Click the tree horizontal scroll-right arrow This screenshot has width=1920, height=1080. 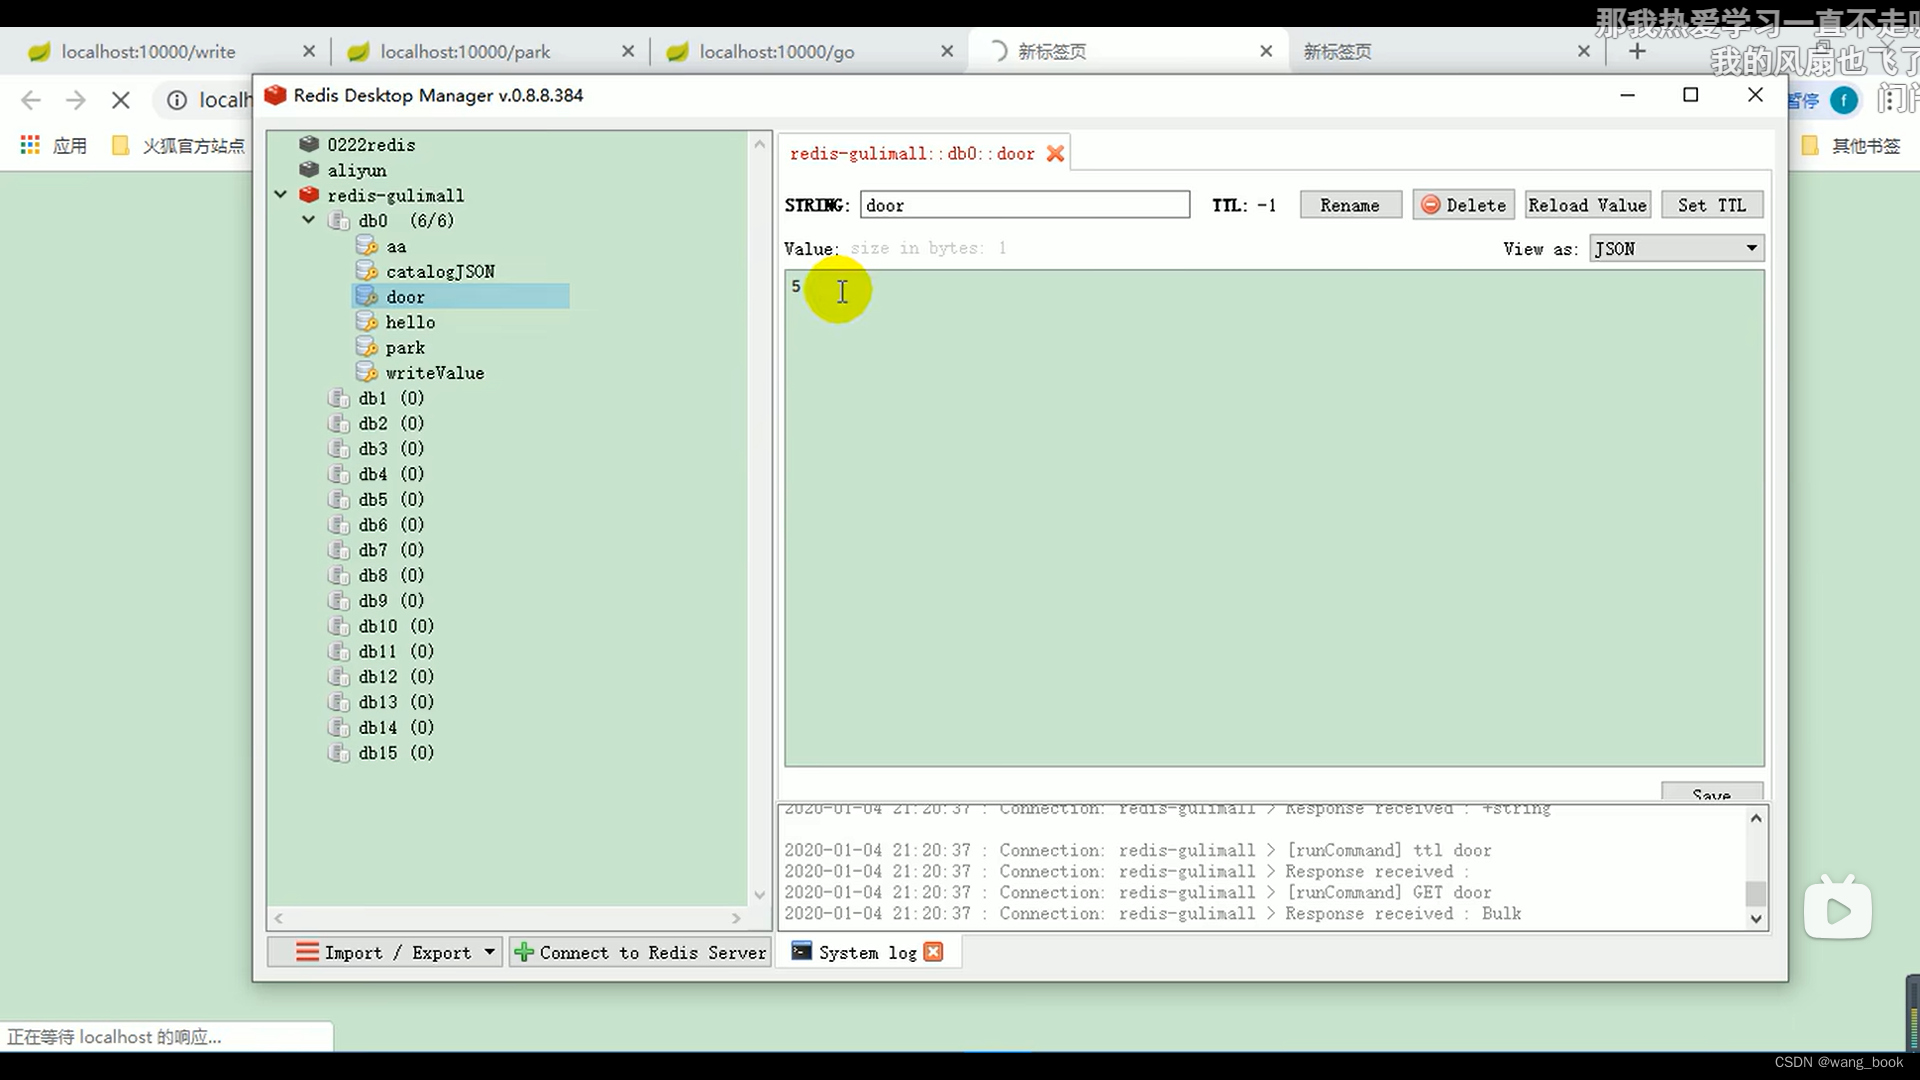[x=736, y=918]
